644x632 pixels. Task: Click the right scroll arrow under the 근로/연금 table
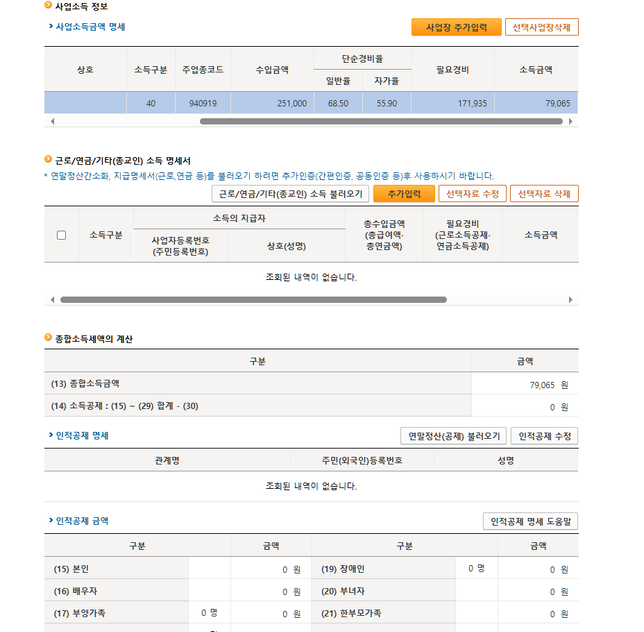(571, 299)
